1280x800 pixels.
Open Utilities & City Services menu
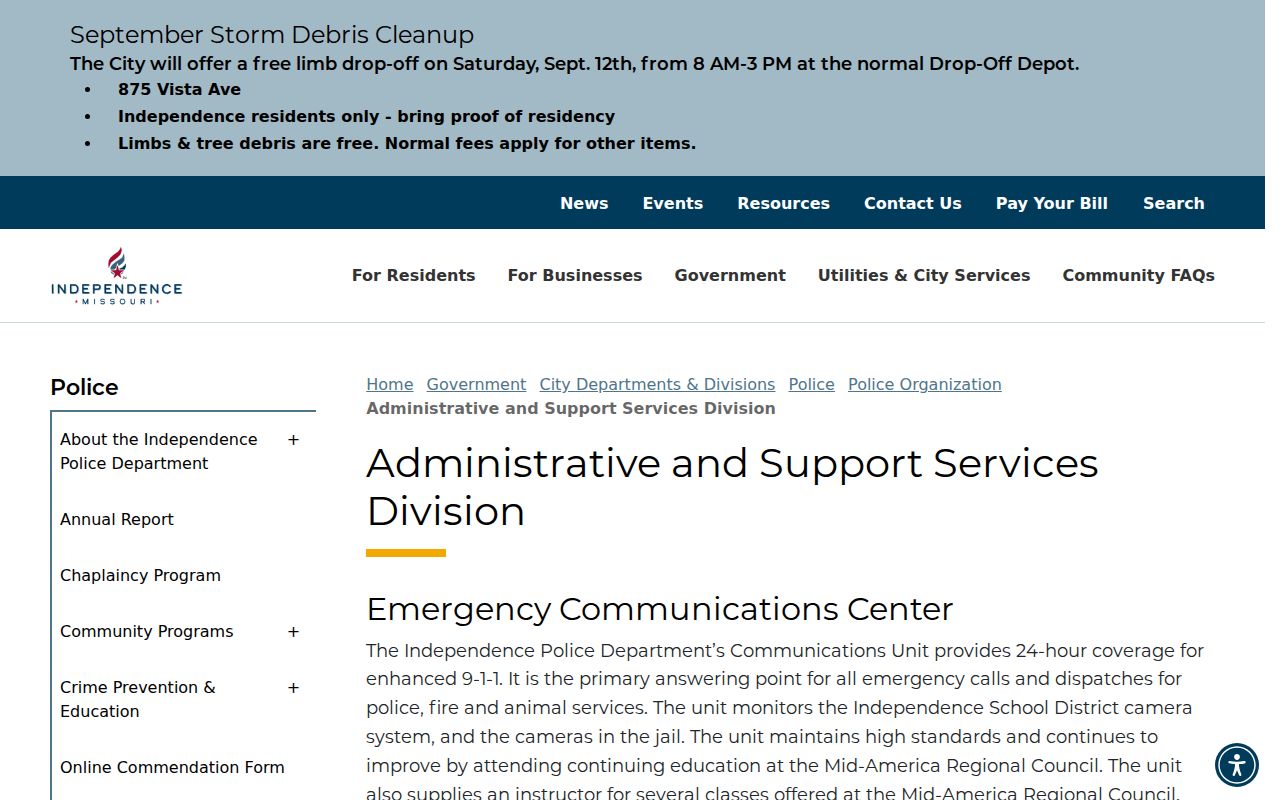[924, 275]
